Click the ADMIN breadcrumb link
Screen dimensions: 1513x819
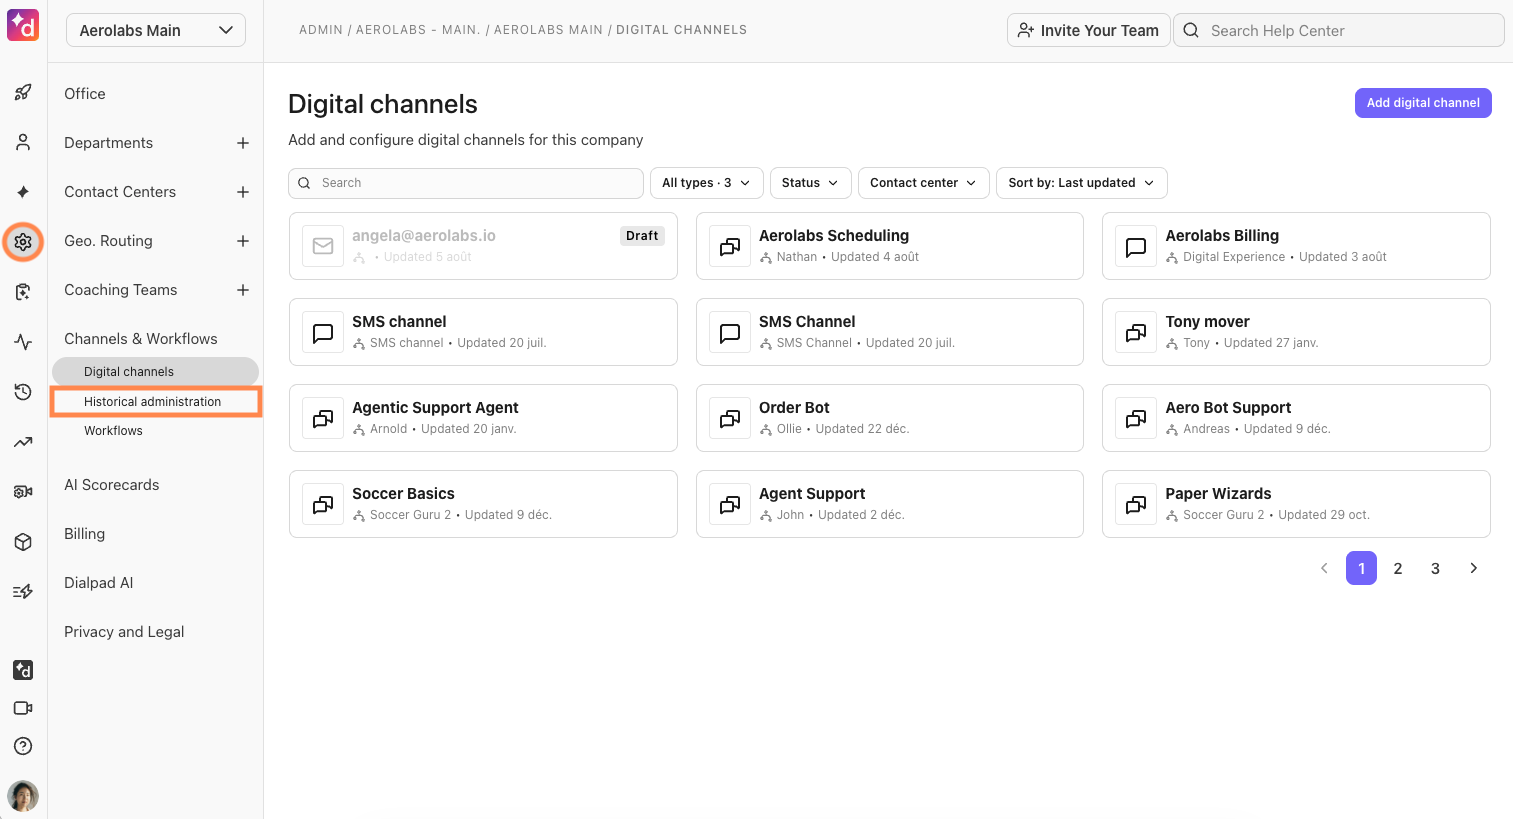[321, 30]
